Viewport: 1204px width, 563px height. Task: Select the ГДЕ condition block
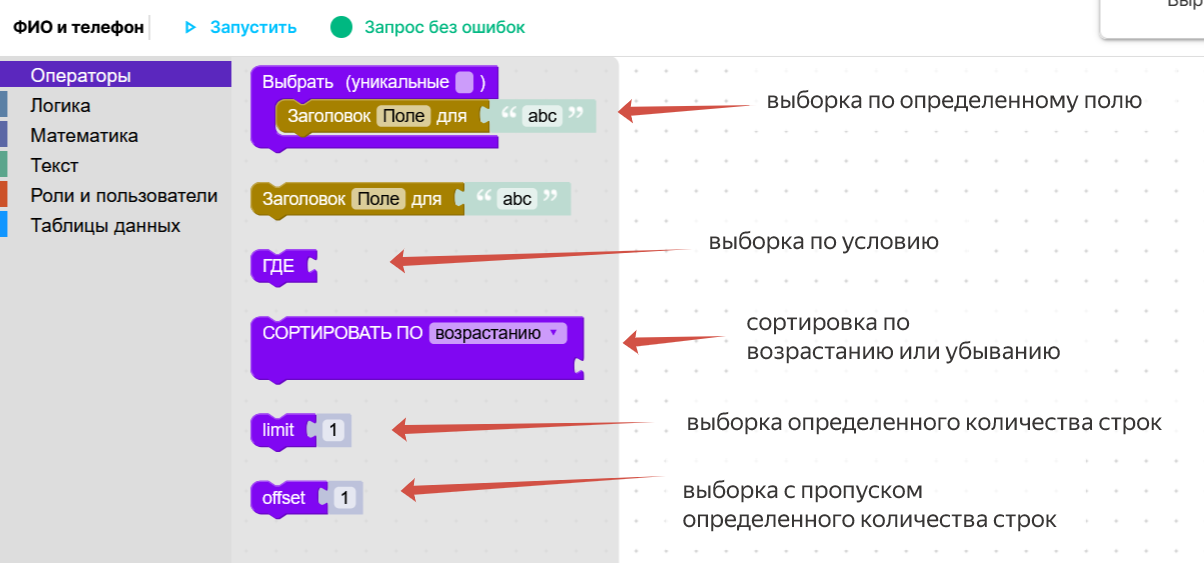277,266
